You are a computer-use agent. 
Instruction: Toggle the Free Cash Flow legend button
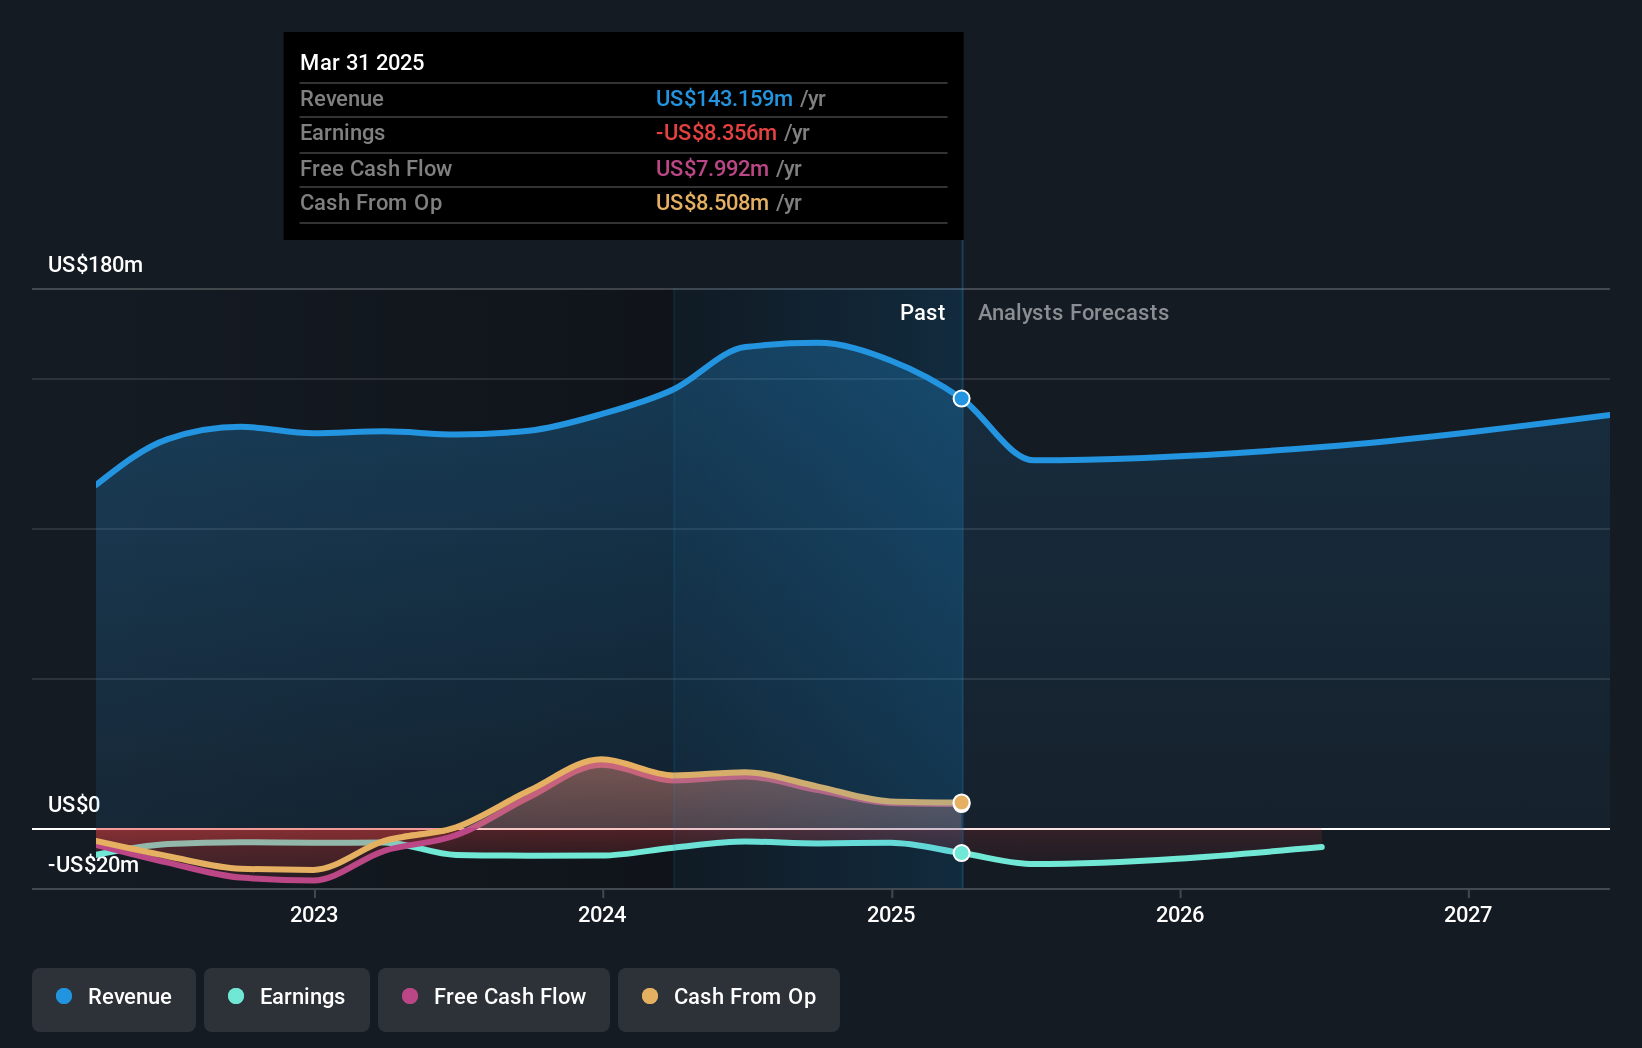click(x=494, y=999)
